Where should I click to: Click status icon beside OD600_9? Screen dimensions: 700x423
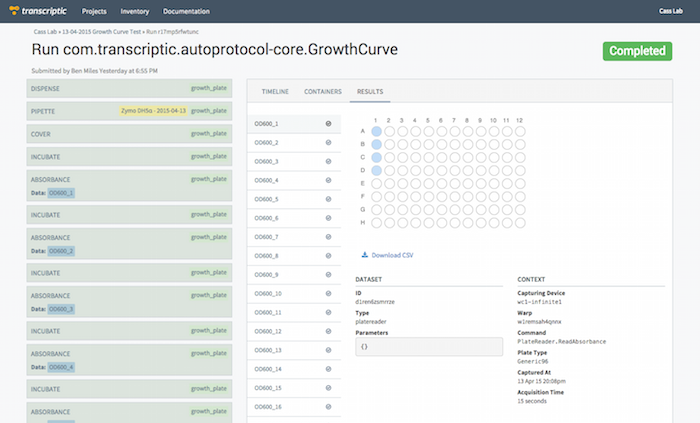click(x=328, y=274)
